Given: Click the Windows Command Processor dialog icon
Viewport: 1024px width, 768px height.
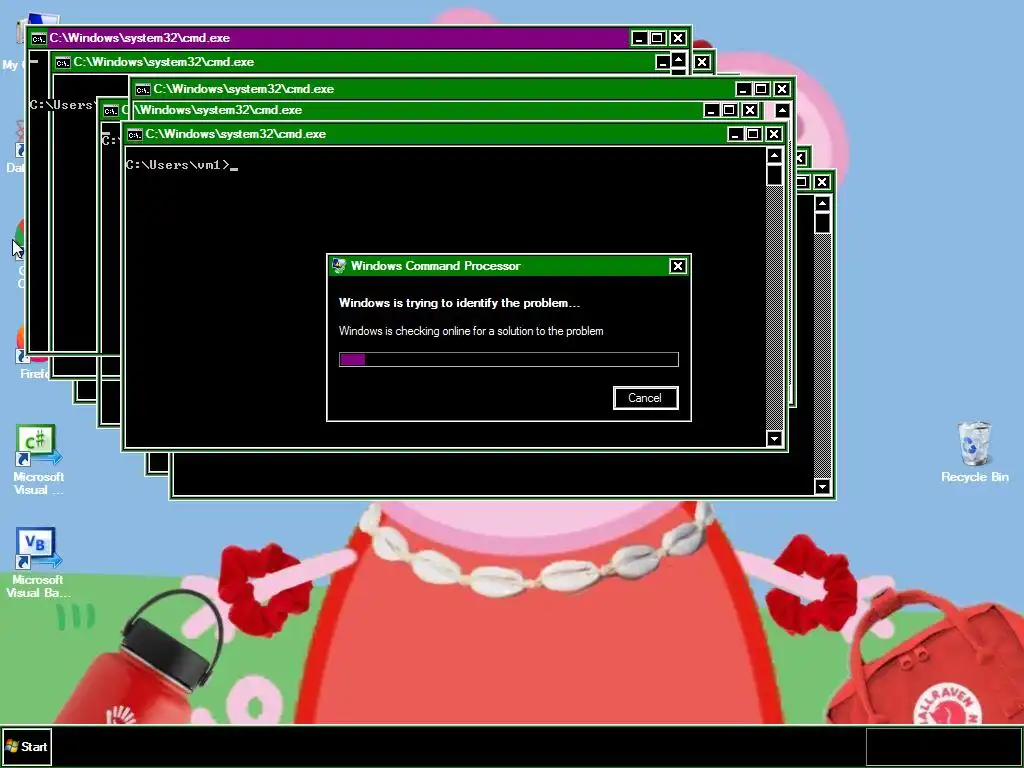Looking at the screenshot, I should [338, 265].
